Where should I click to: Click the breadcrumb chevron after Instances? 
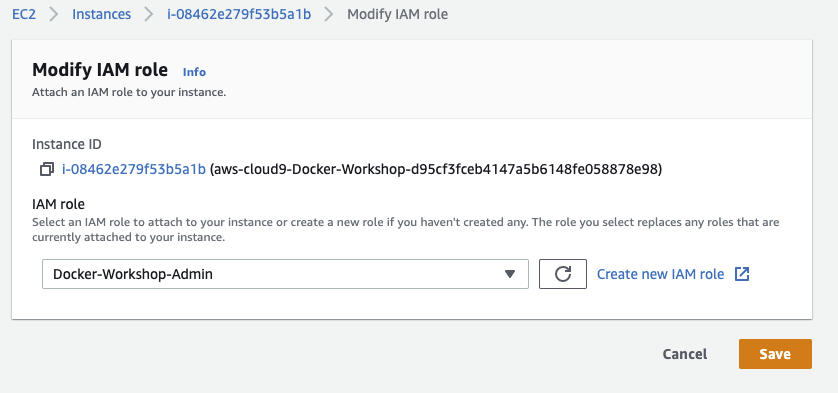[149, 14]
